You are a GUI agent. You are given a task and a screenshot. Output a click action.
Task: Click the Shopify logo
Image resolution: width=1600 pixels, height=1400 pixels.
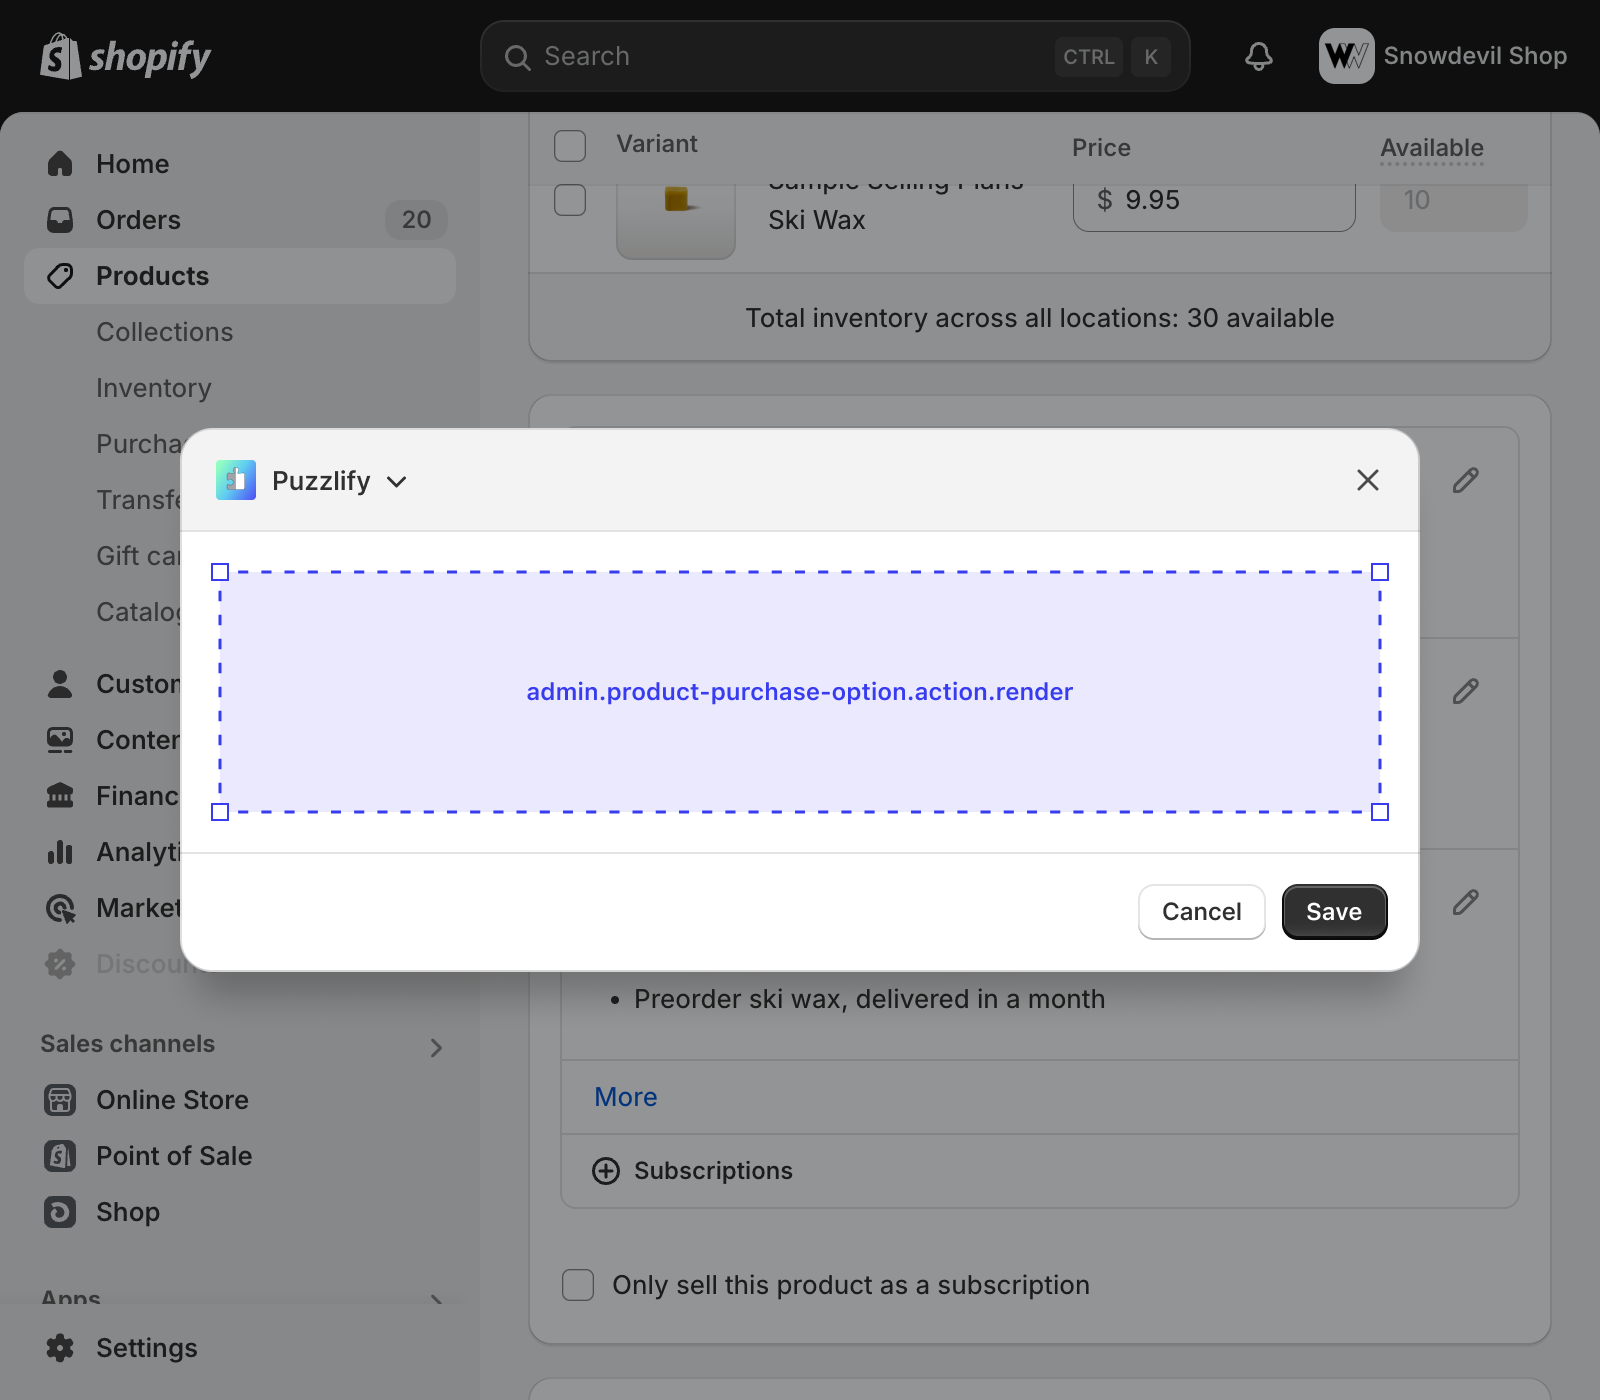pos(125,57)
